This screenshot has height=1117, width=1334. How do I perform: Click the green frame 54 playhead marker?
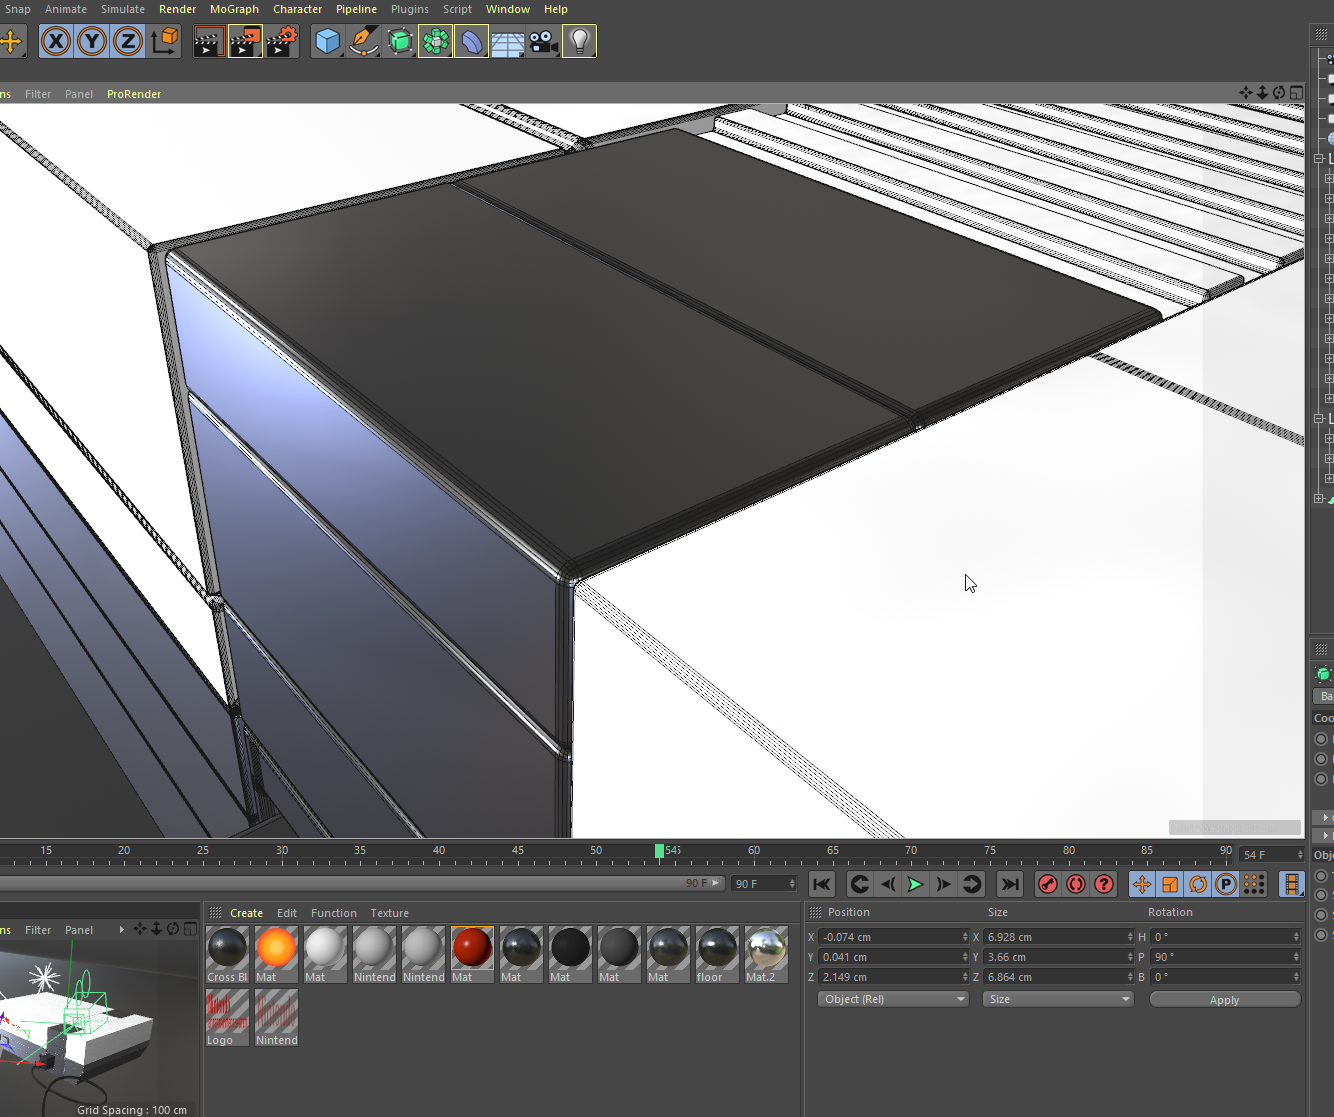659,851
